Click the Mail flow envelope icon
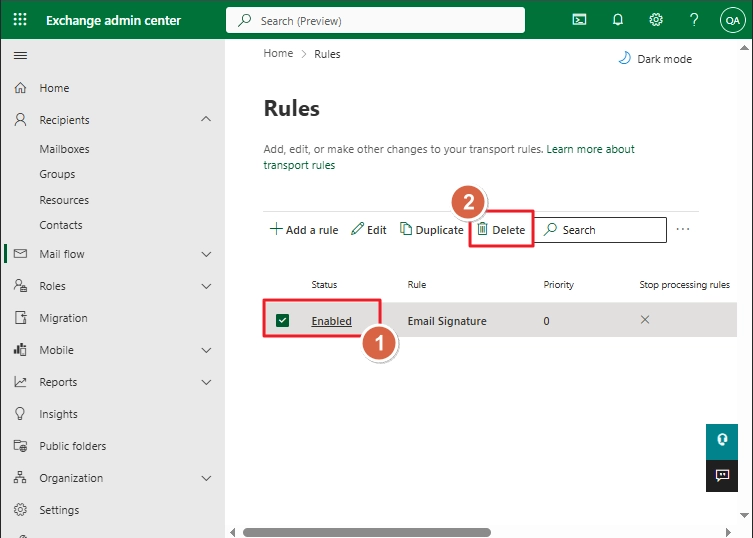753x538 pixels. tap(20, 254)
